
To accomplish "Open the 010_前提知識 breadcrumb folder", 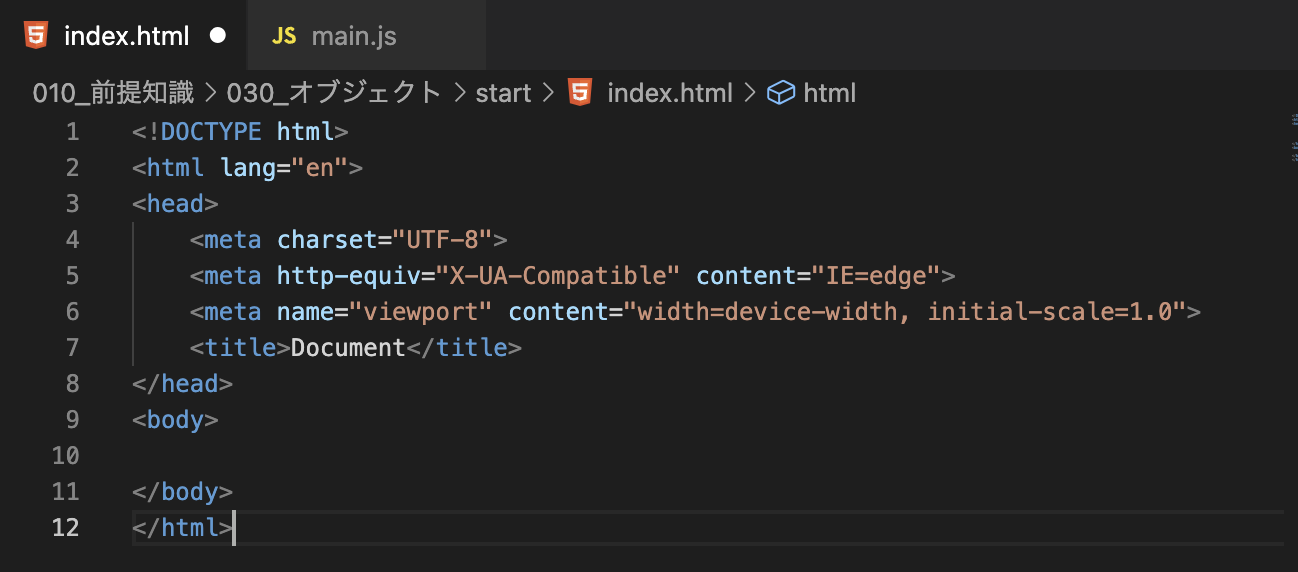I will pos(113,93).
